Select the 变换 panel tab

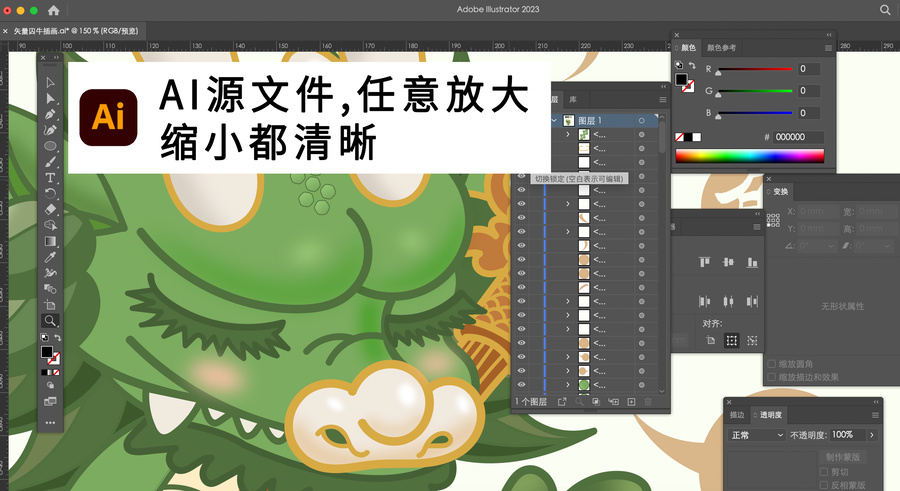[780, 192]
